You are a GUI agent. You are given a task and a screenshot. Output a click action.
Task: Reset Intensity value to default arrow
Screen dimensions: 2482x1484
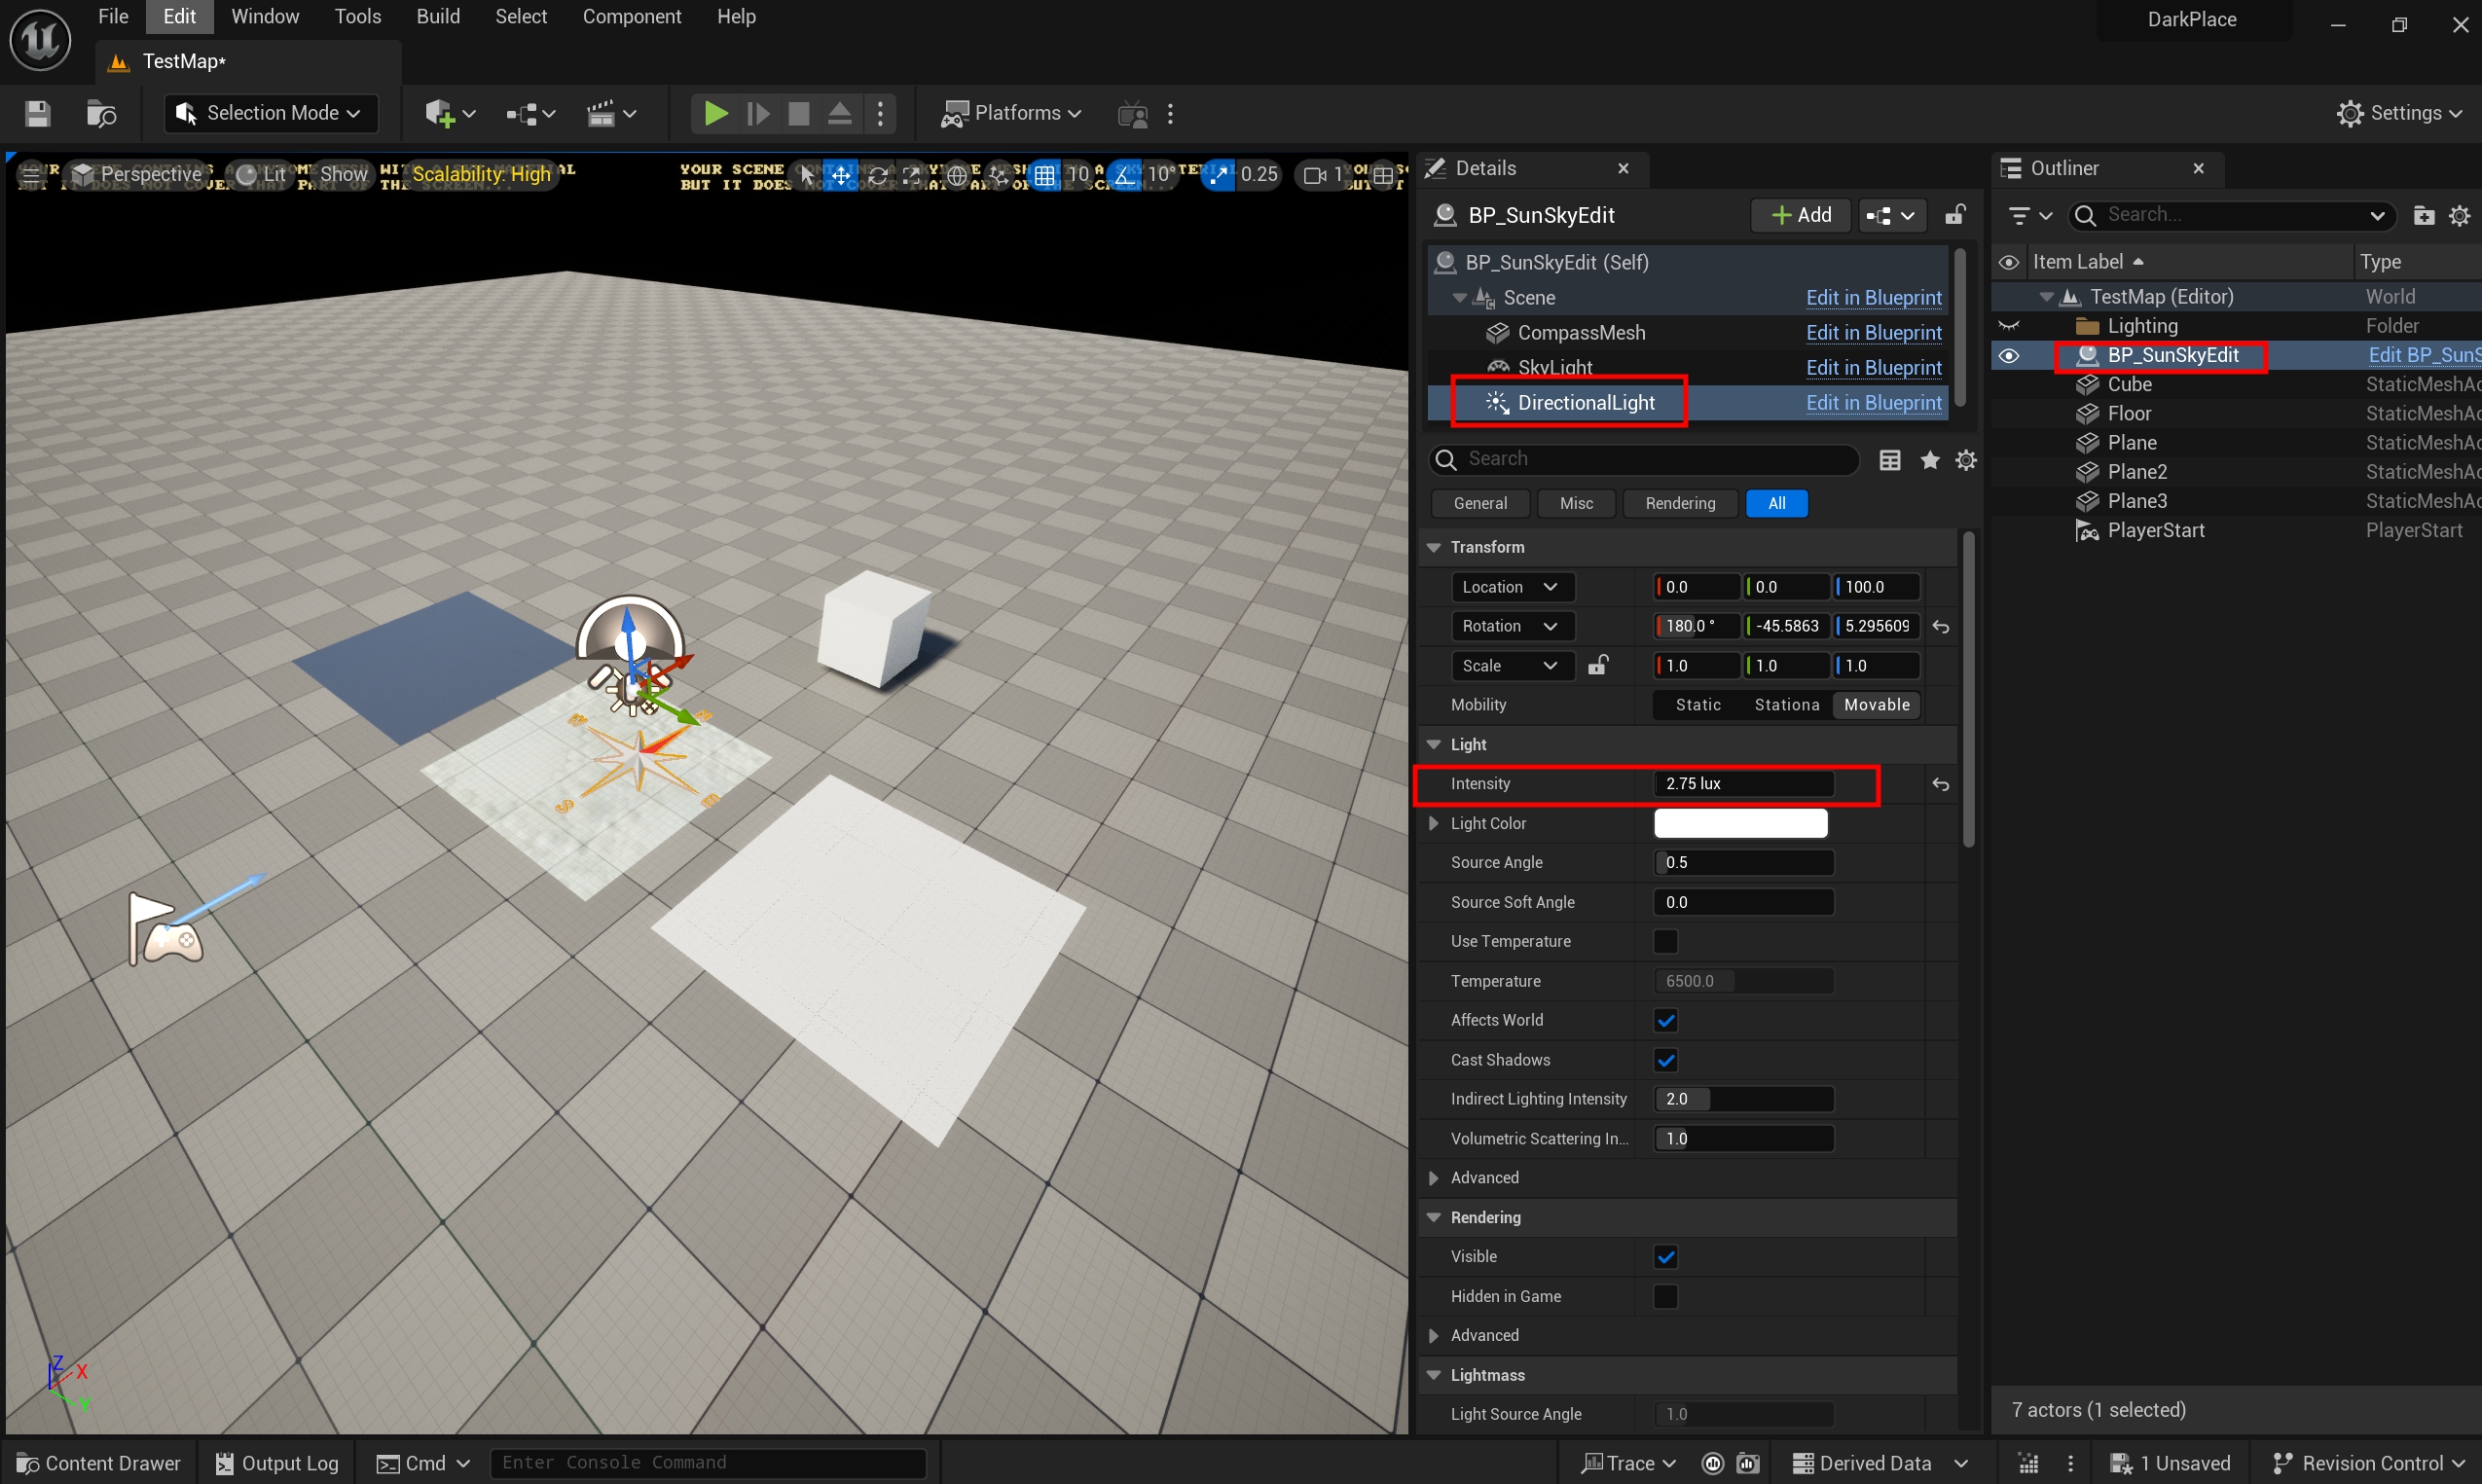point(1940,785)
